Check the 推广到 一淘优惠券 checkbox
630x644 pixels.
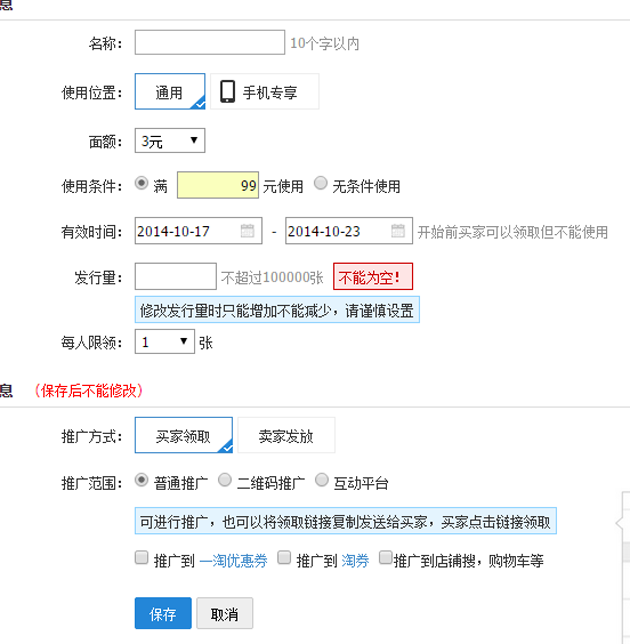[x=141, y=558]
